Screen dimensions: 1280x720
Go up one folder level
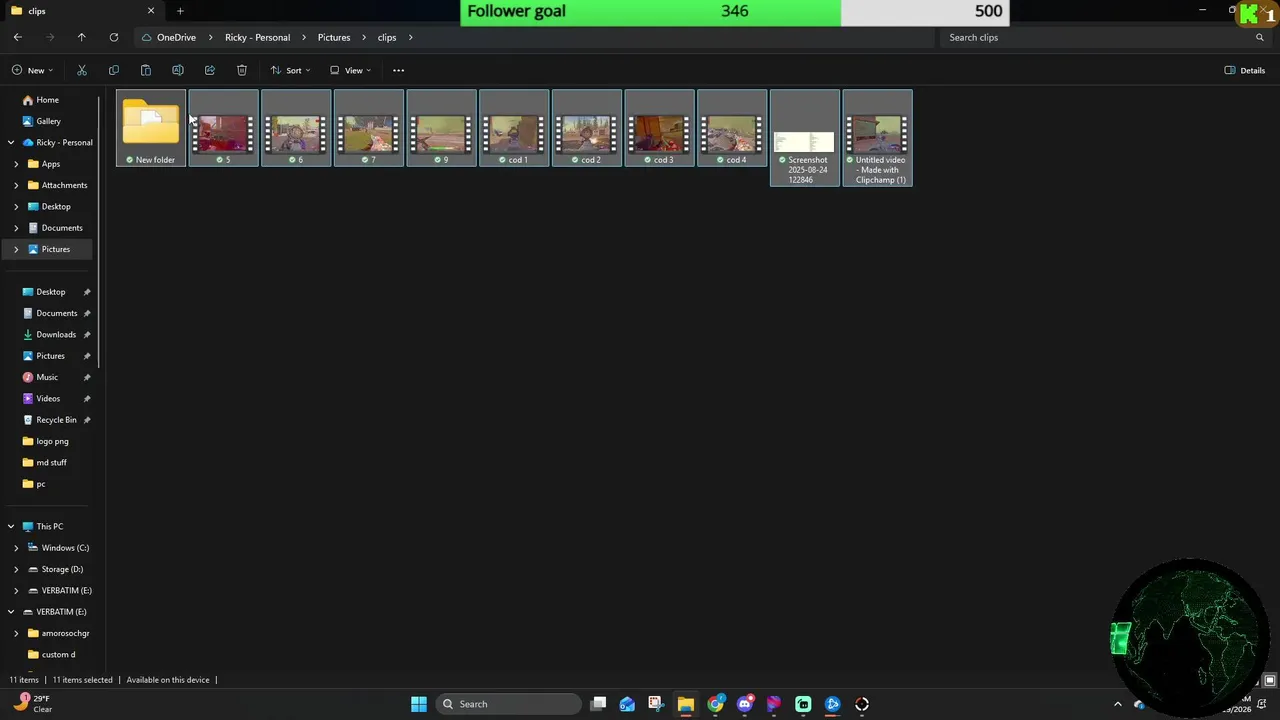coord(82,37)
